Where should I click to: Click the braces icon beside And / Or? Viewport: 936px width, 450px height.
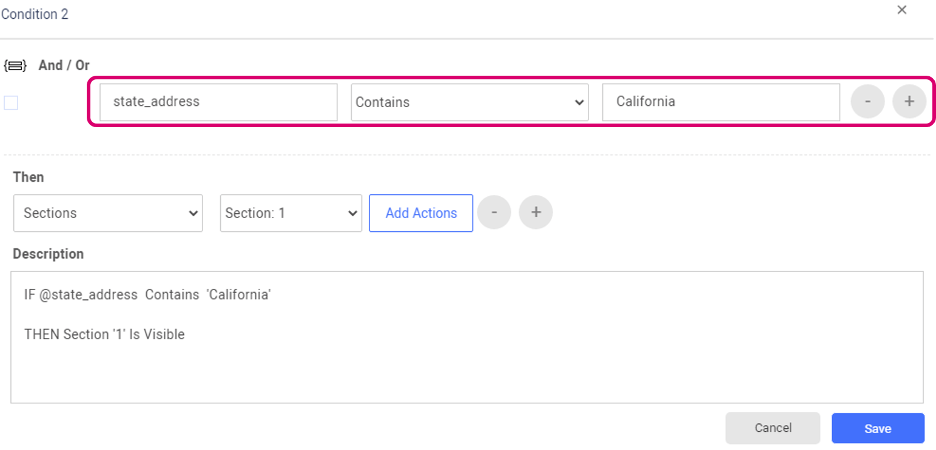click(16, 66)
